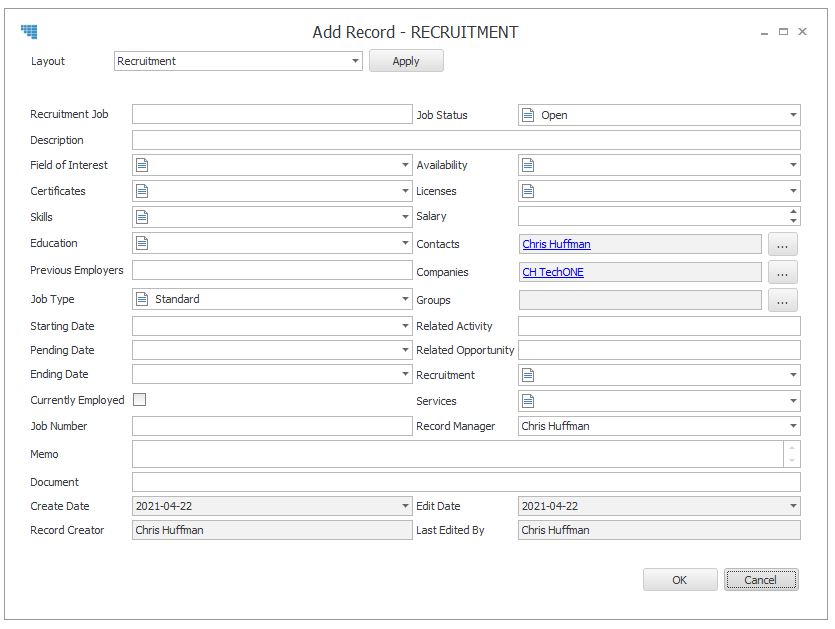This screenshot has width=835, height=629.
Task: Open the CH TechONE company link
Action: pos(553,273)
